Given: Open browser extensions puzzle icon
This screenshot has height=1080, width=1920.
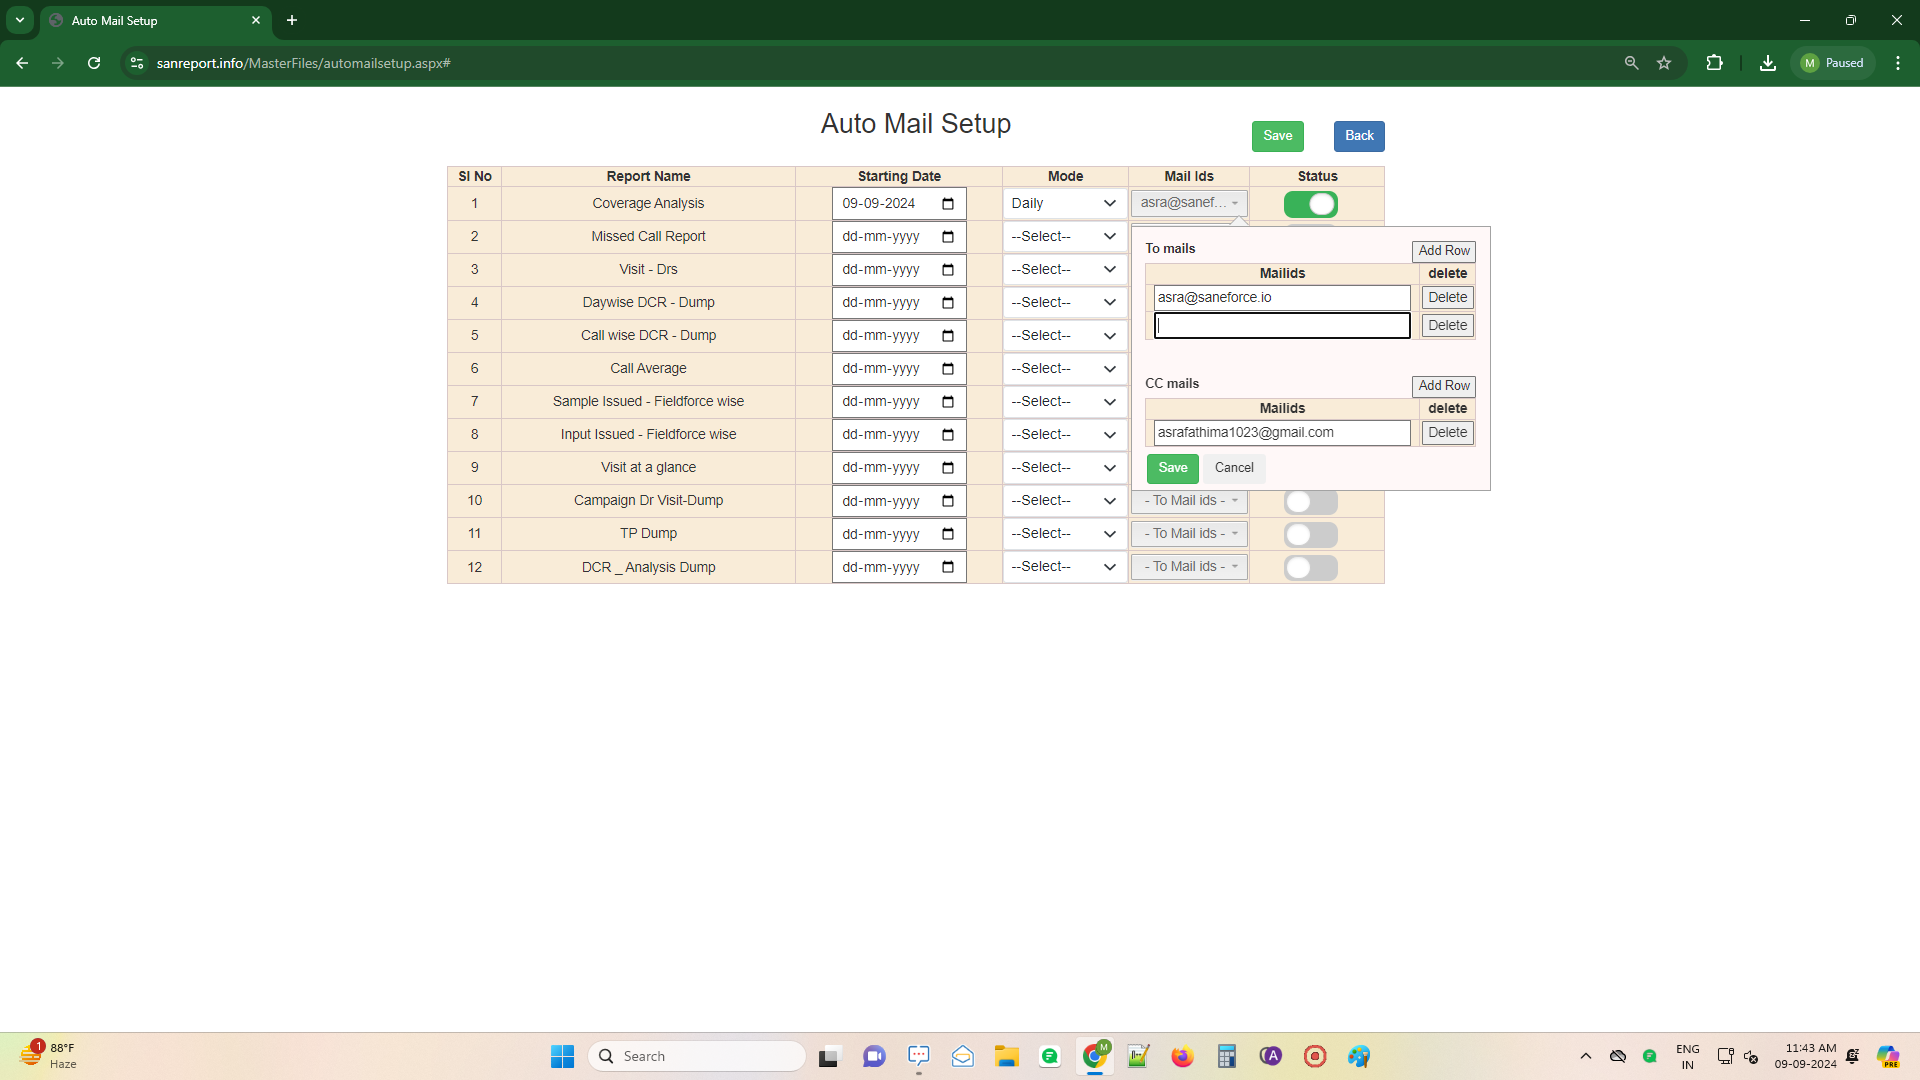Looking at the screenshot, I should [1714, 63].
